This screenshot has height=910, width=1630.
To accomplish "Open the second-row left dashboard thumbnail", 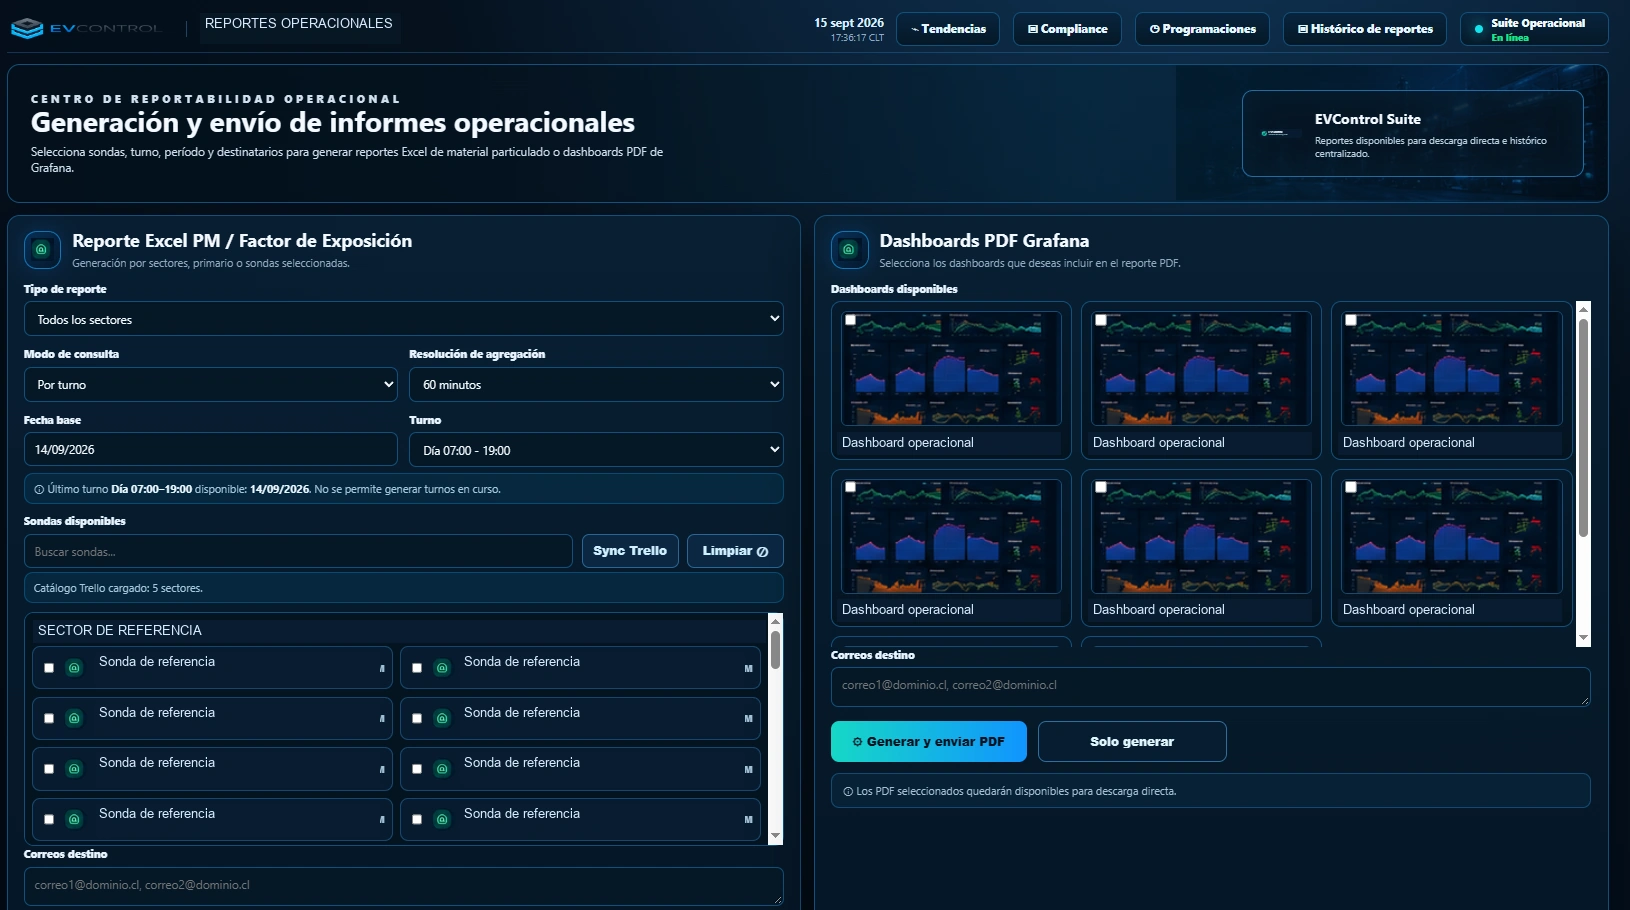I will click(x=951, y=536).
